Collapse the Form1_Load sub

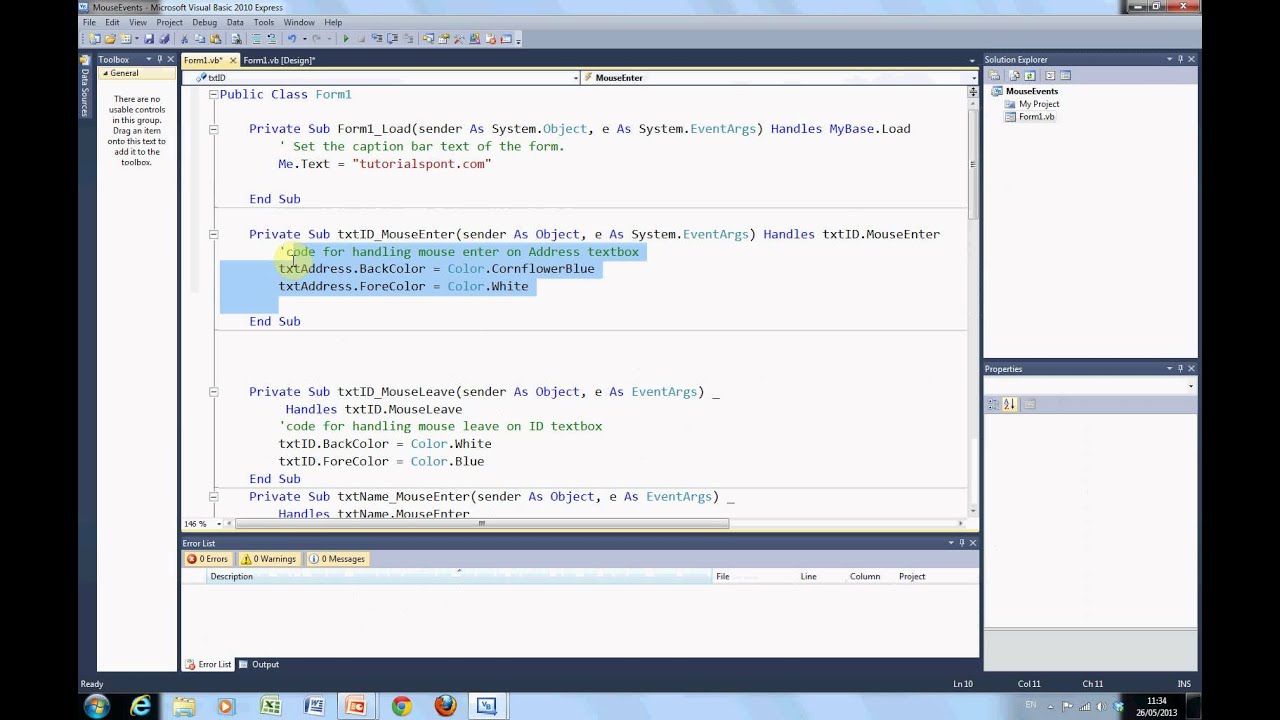click(213, 129)
